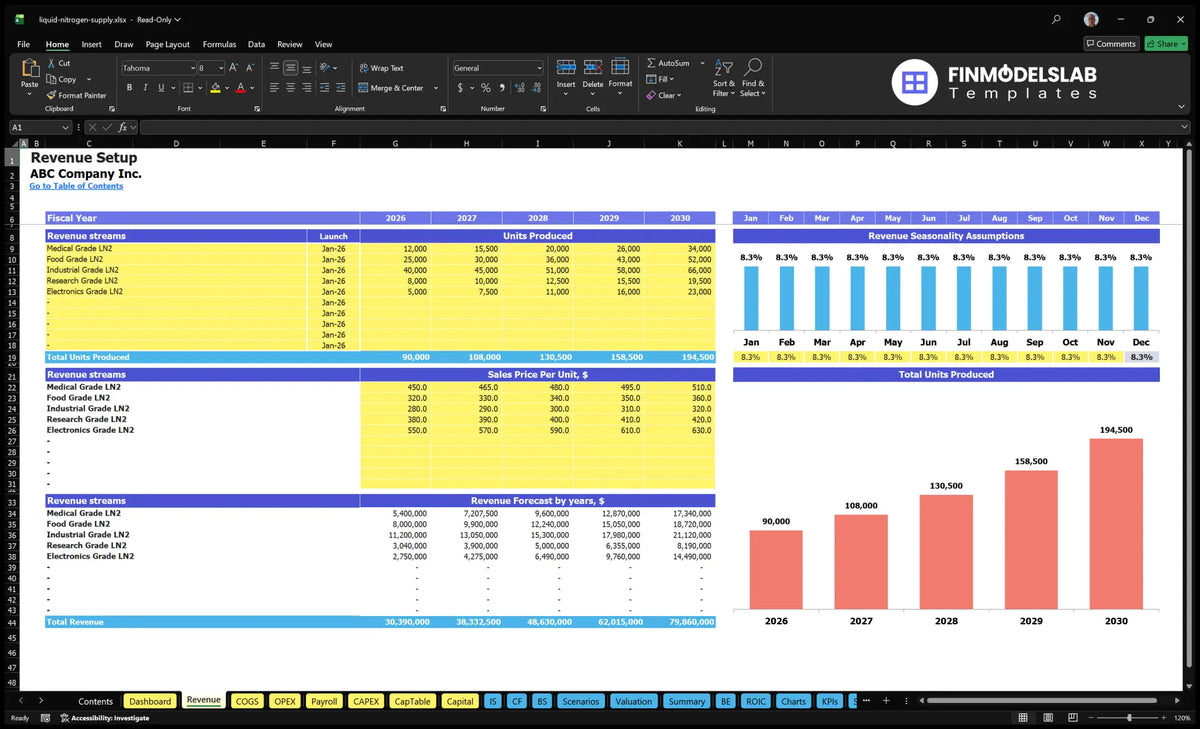Decrease indent in Alignment group
The height and width of the screenshot is (729, 1200).
tap(325, 88)
